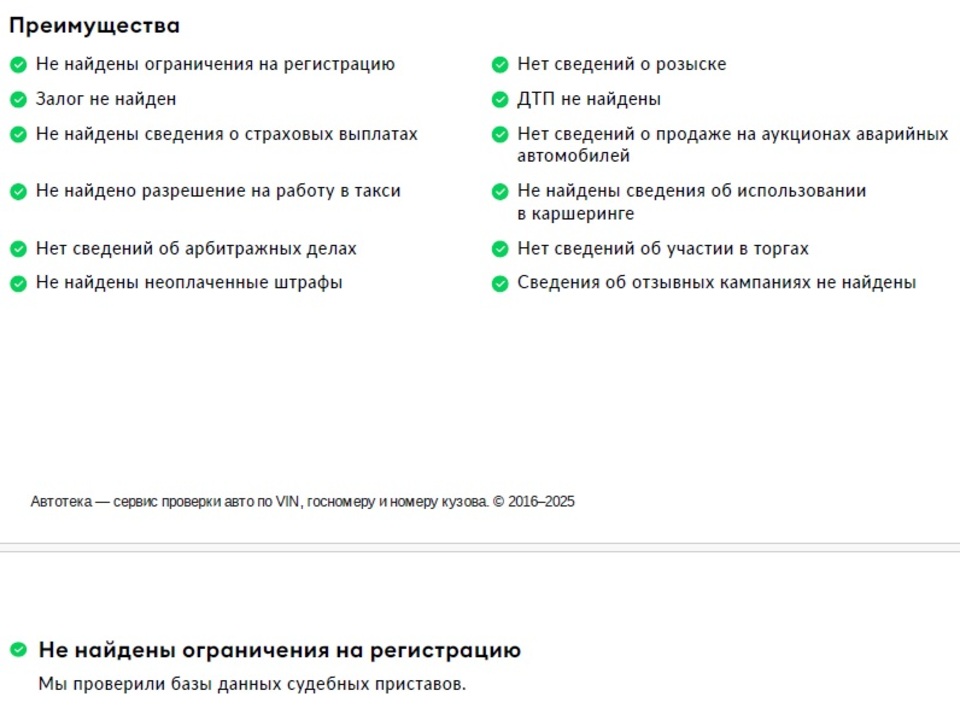
Task: Click check icon next to отзывных кампаниях item
Action: click(x=500, y=283)
